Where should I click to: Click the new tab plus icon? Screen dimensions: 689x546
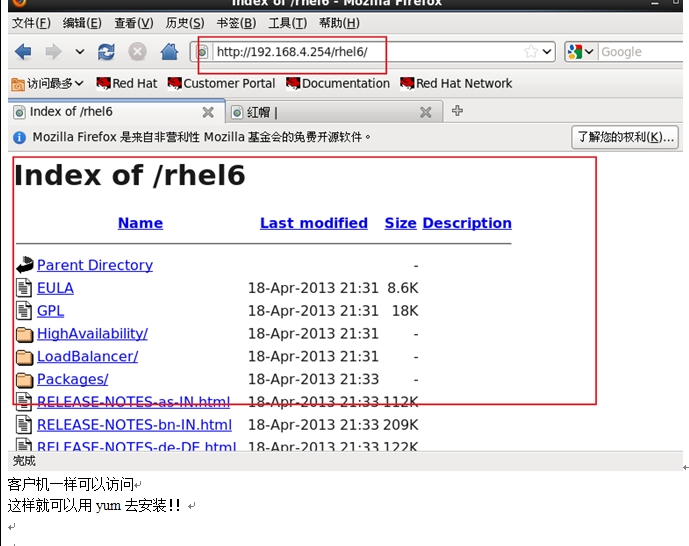pyautogui.click(x=457, y=111)
